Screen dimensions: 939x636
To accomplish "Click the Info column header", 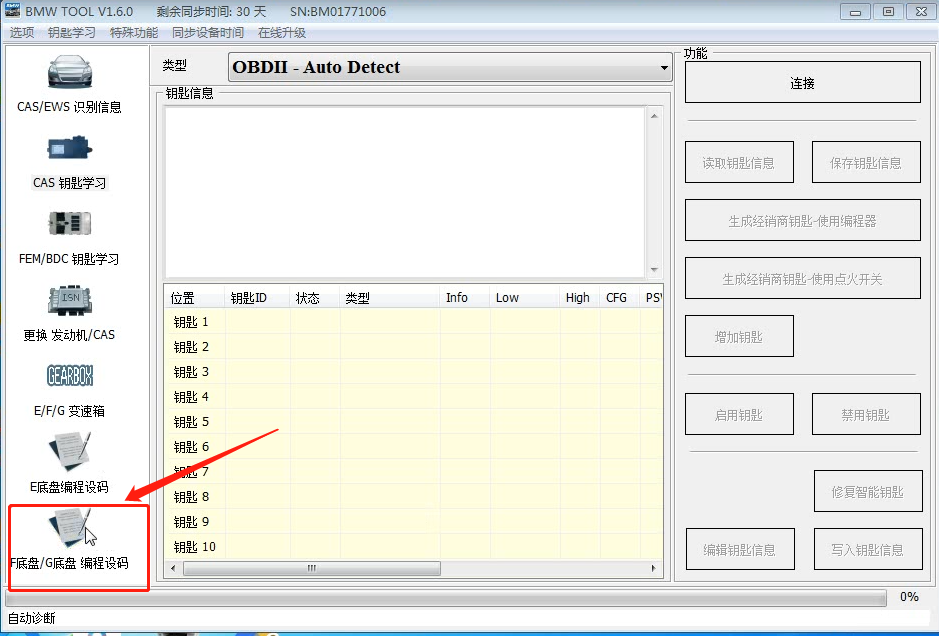I will click(x=465, y=298).
